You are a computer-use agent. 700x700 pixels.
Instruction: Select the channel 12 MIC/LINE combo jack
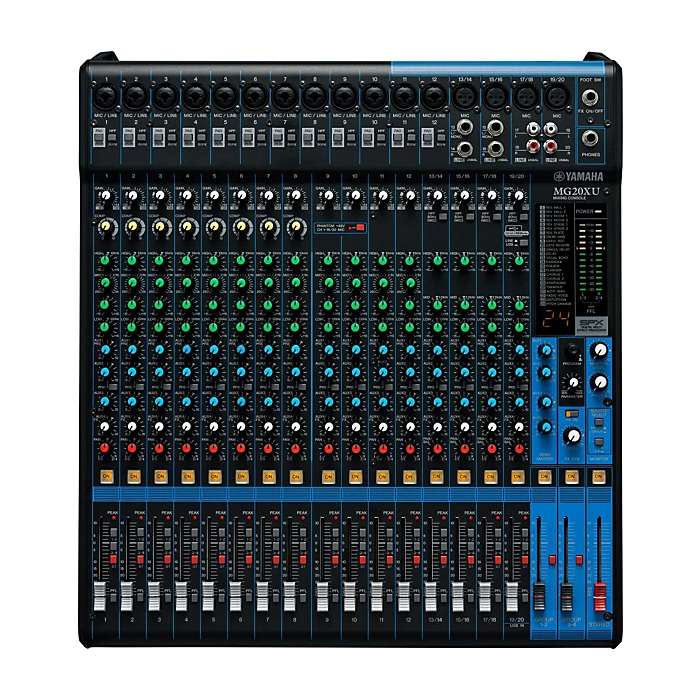coord(434,97)
